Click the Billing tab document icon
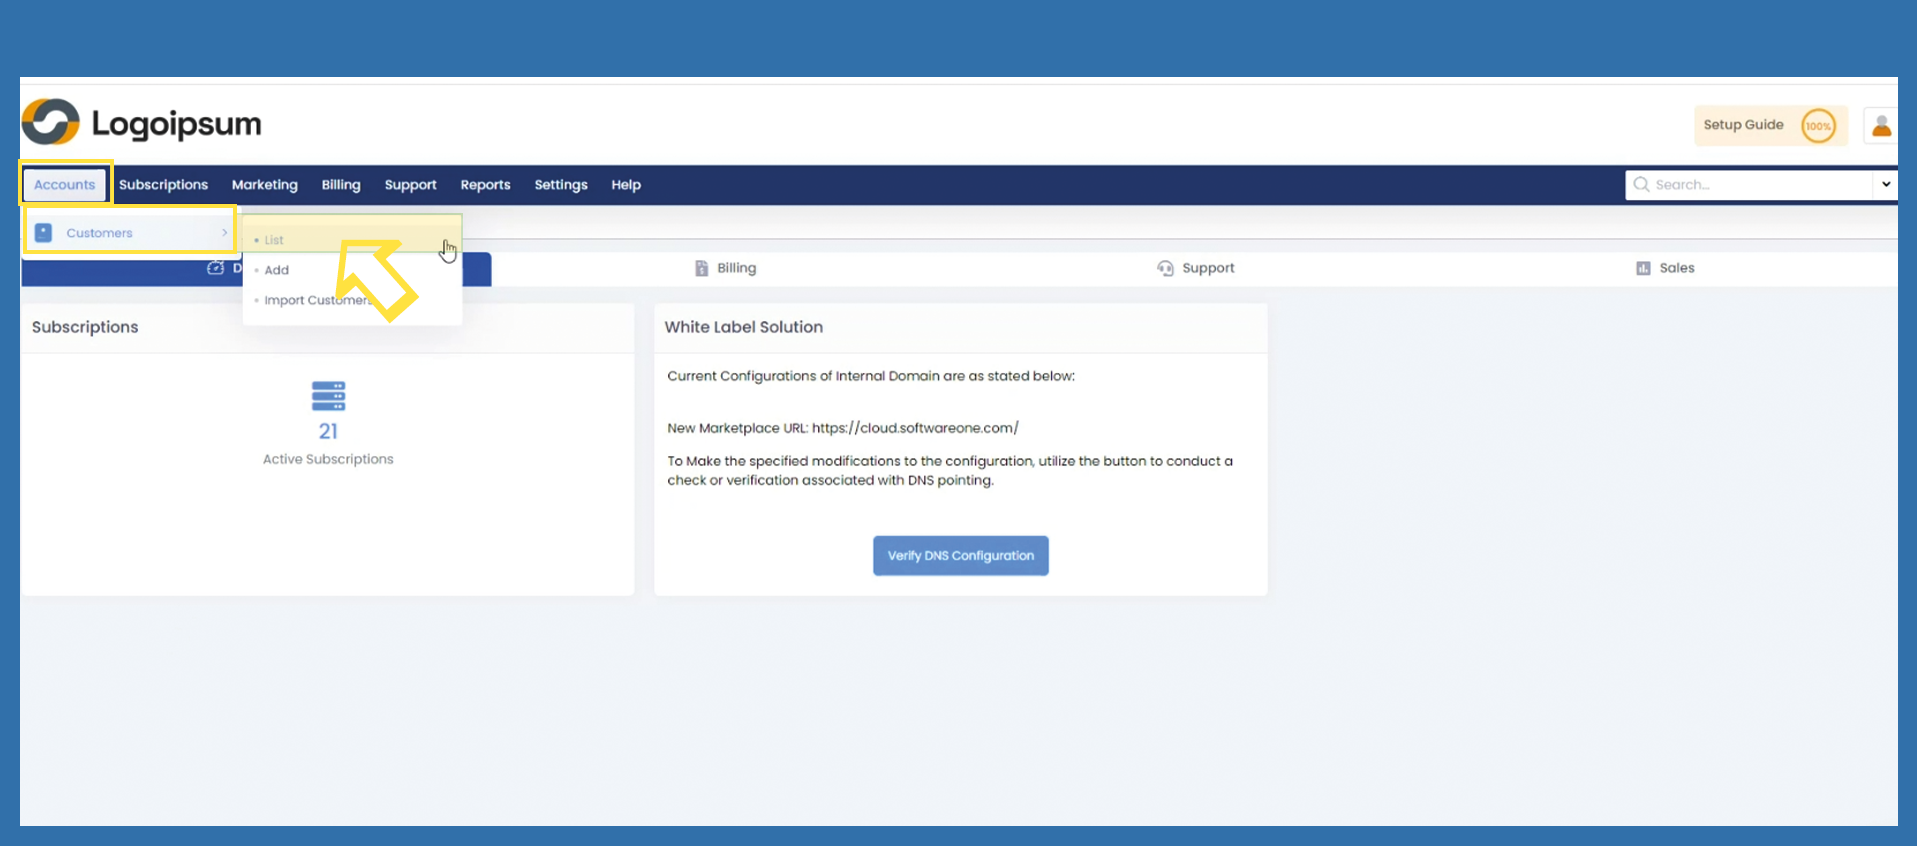1917x846 pixels. pos(701,268)
